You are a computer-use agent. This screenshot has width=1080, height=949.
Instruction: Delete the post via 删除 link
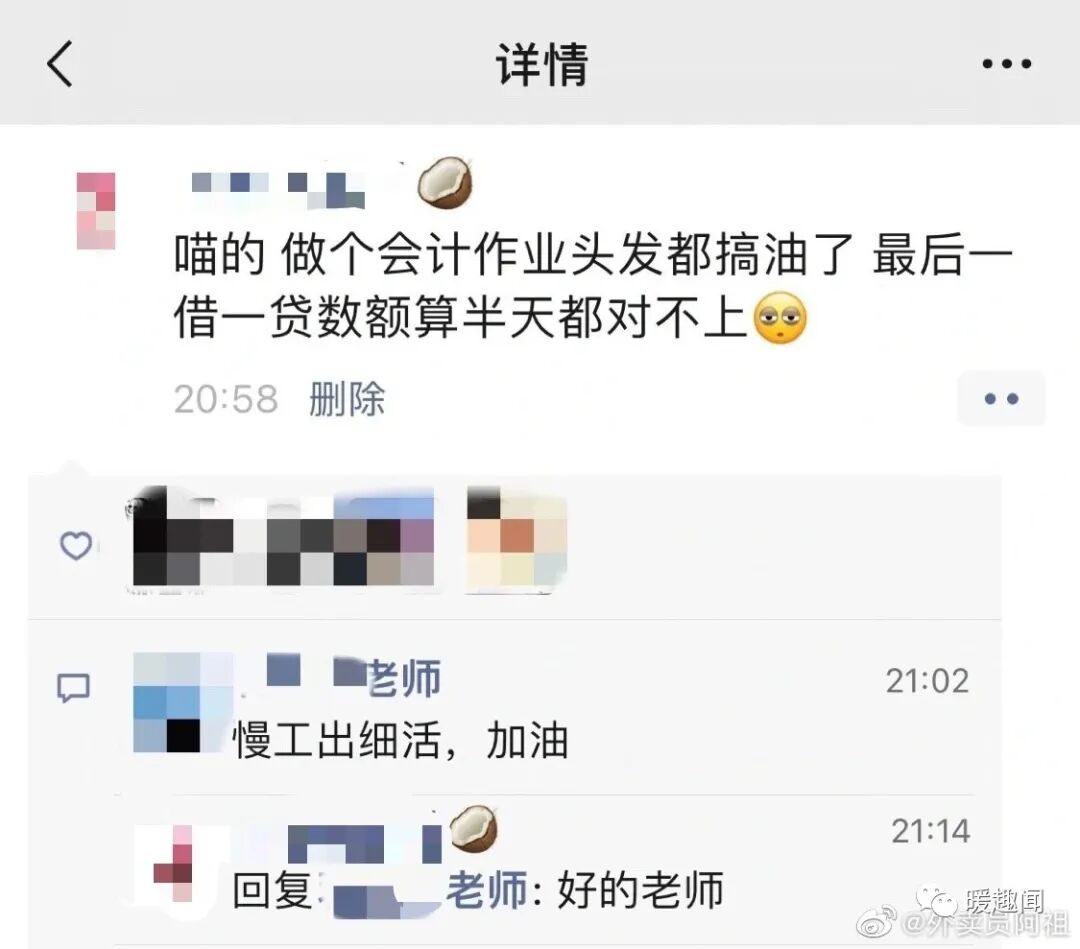pyautogui.click(x=346, y=399)
